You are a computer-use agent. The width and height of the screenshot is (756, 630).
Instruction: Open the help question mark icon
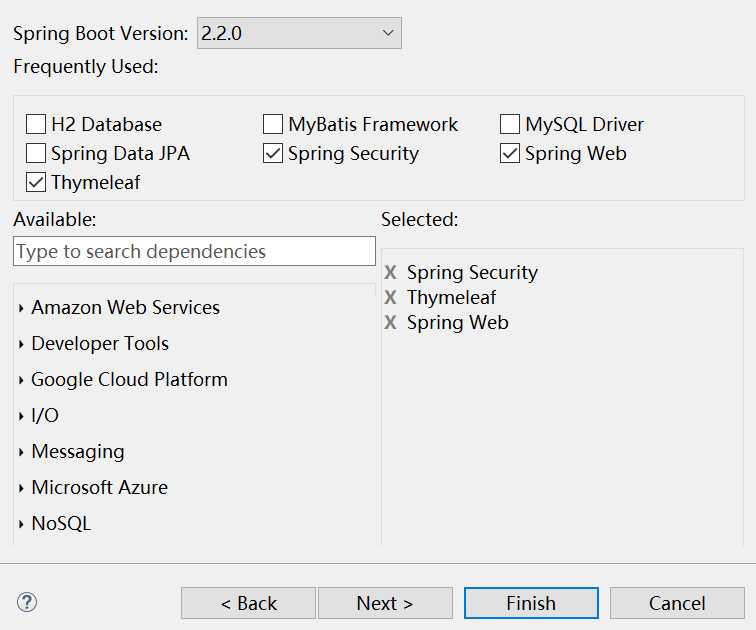coord(27,602)
